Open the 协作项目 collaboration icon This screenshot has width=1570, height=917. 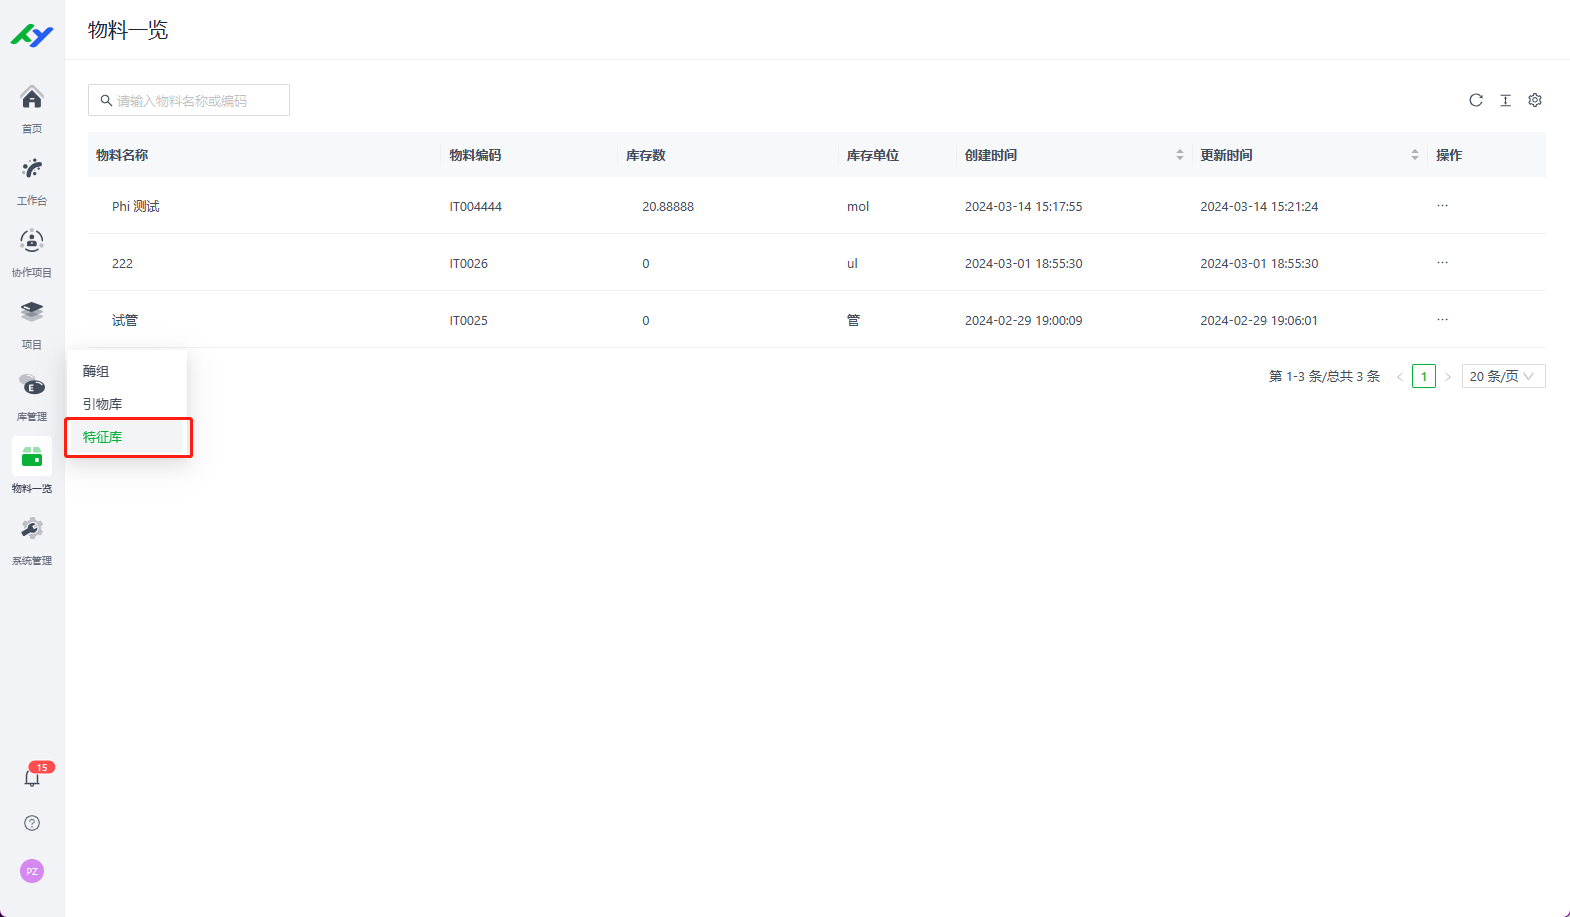[32, 242]
